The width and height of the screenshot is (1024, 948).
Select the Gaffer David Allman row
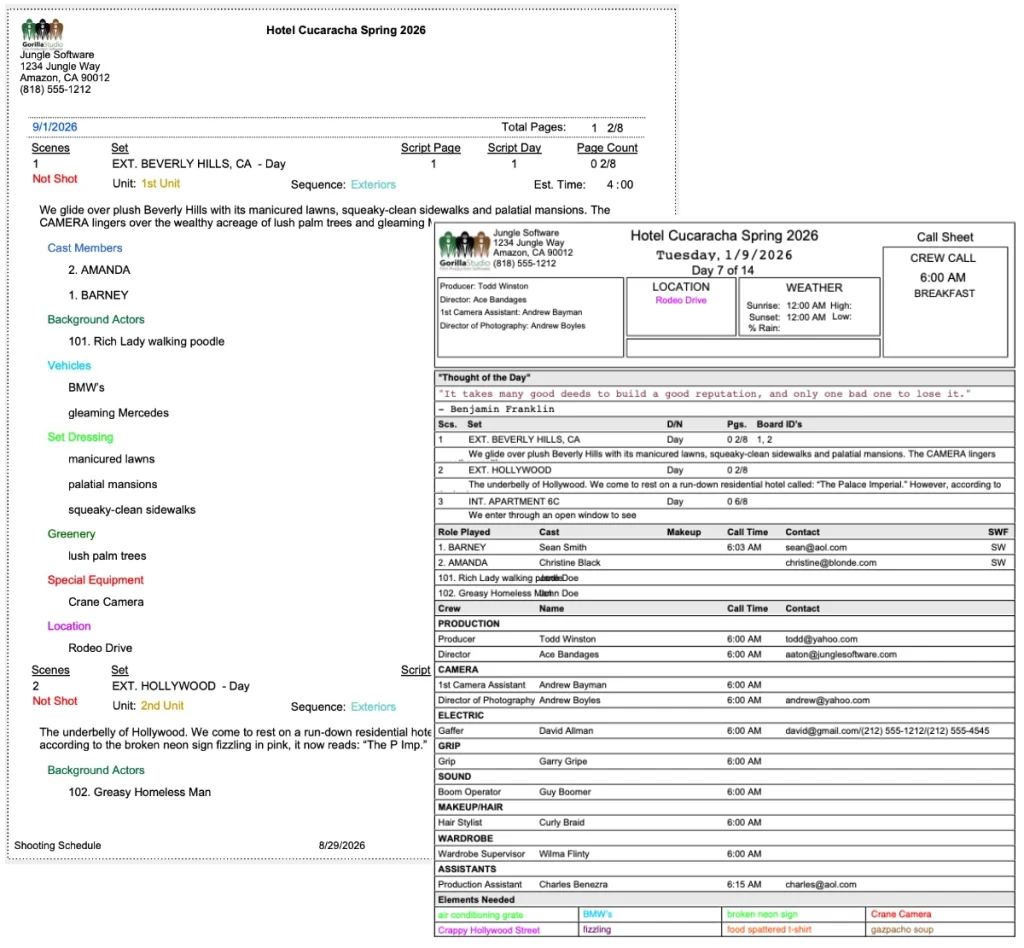pyautogui.click(x=724, y=731)
